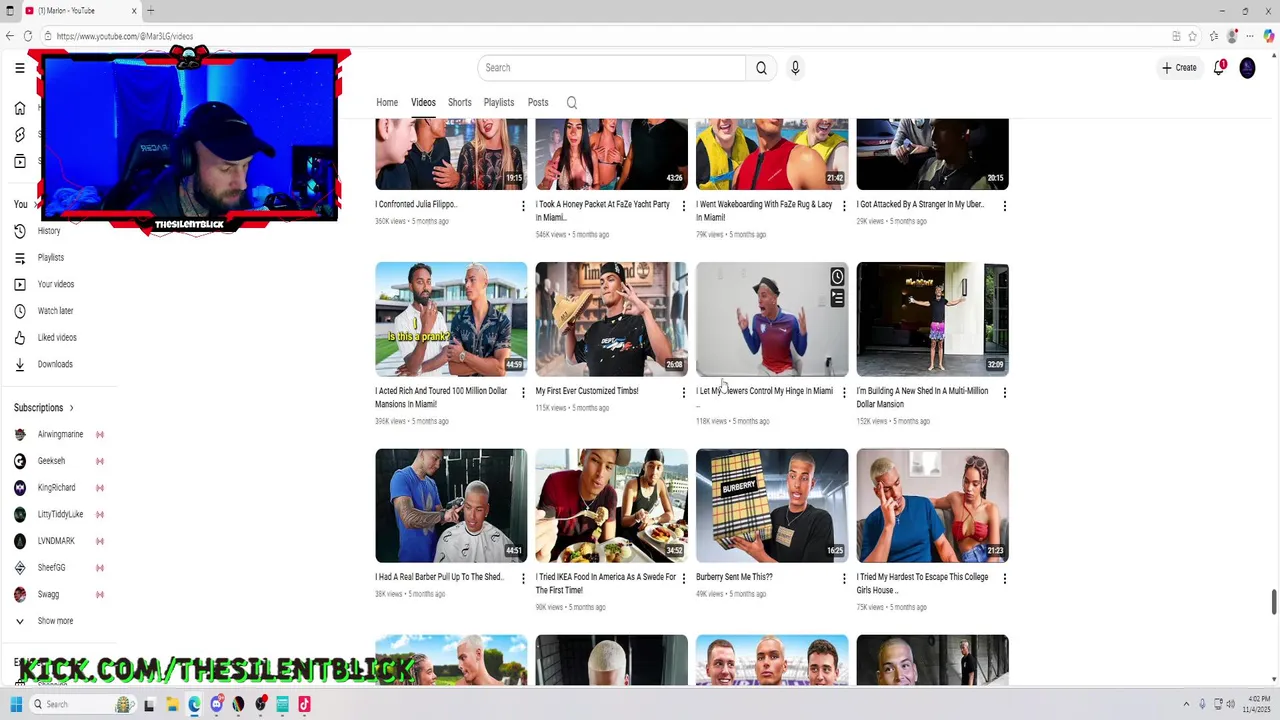Image resolution: width=1280 pixels, height=720 pixels.
Task: Open Airwingmarine subscription channel
Action: click(x=60, y=435)
